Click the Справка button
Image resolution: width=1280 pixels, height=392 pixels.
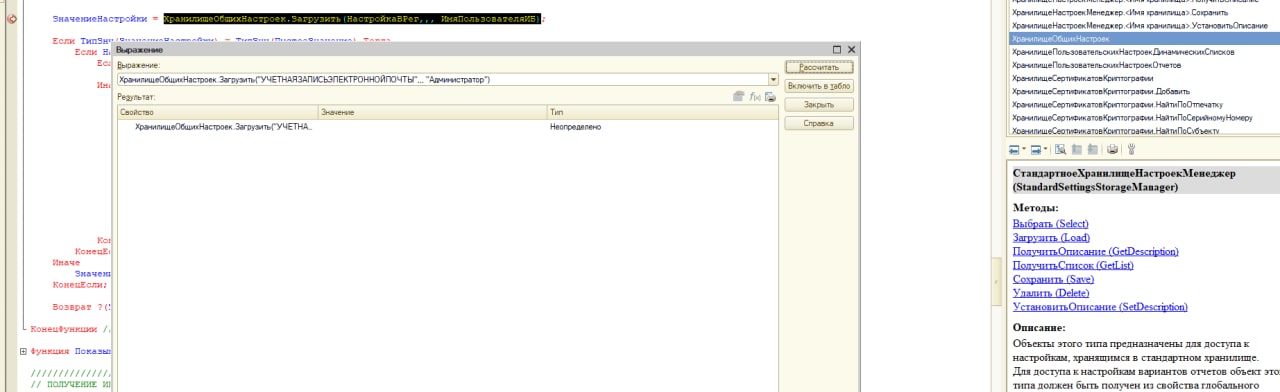tap(819, 123)
